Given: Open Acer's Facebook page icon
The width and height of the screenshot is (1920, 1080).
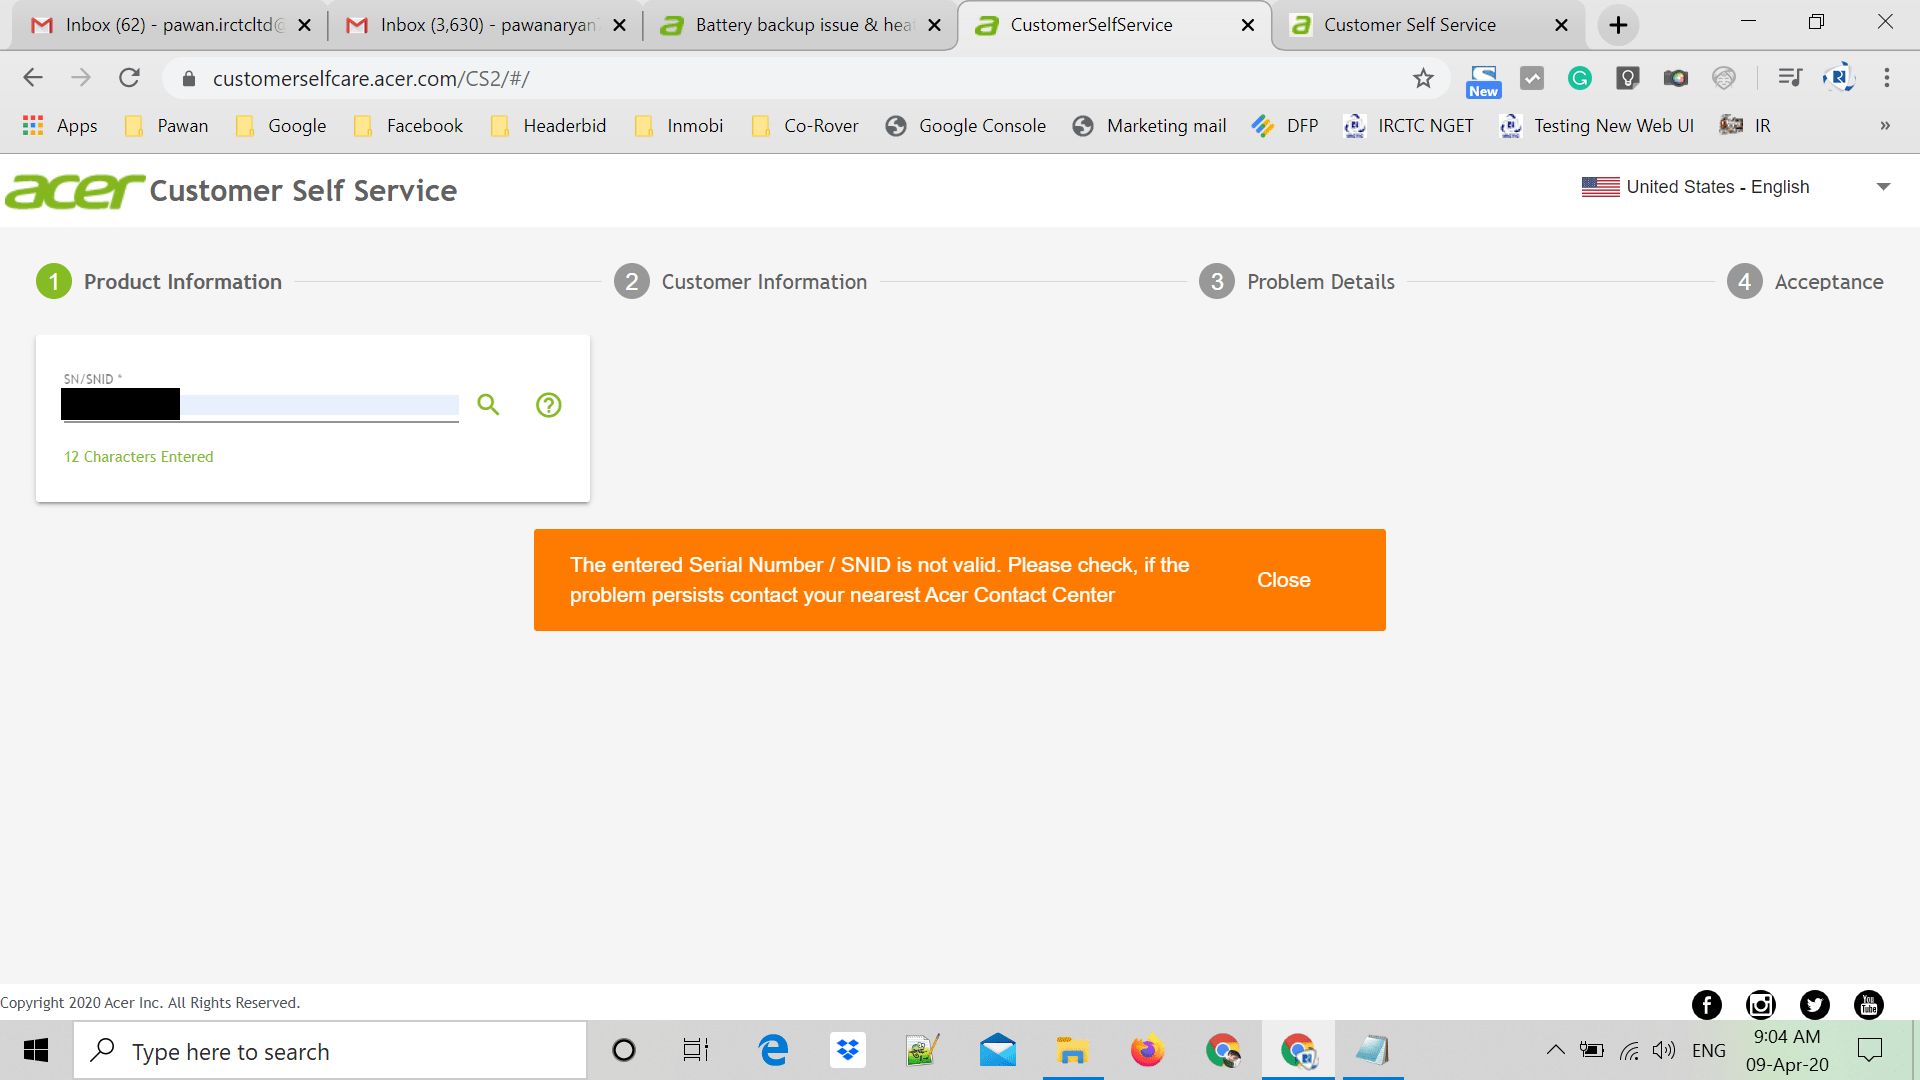Looking at the screenshot, I should click(1707, 1005).
